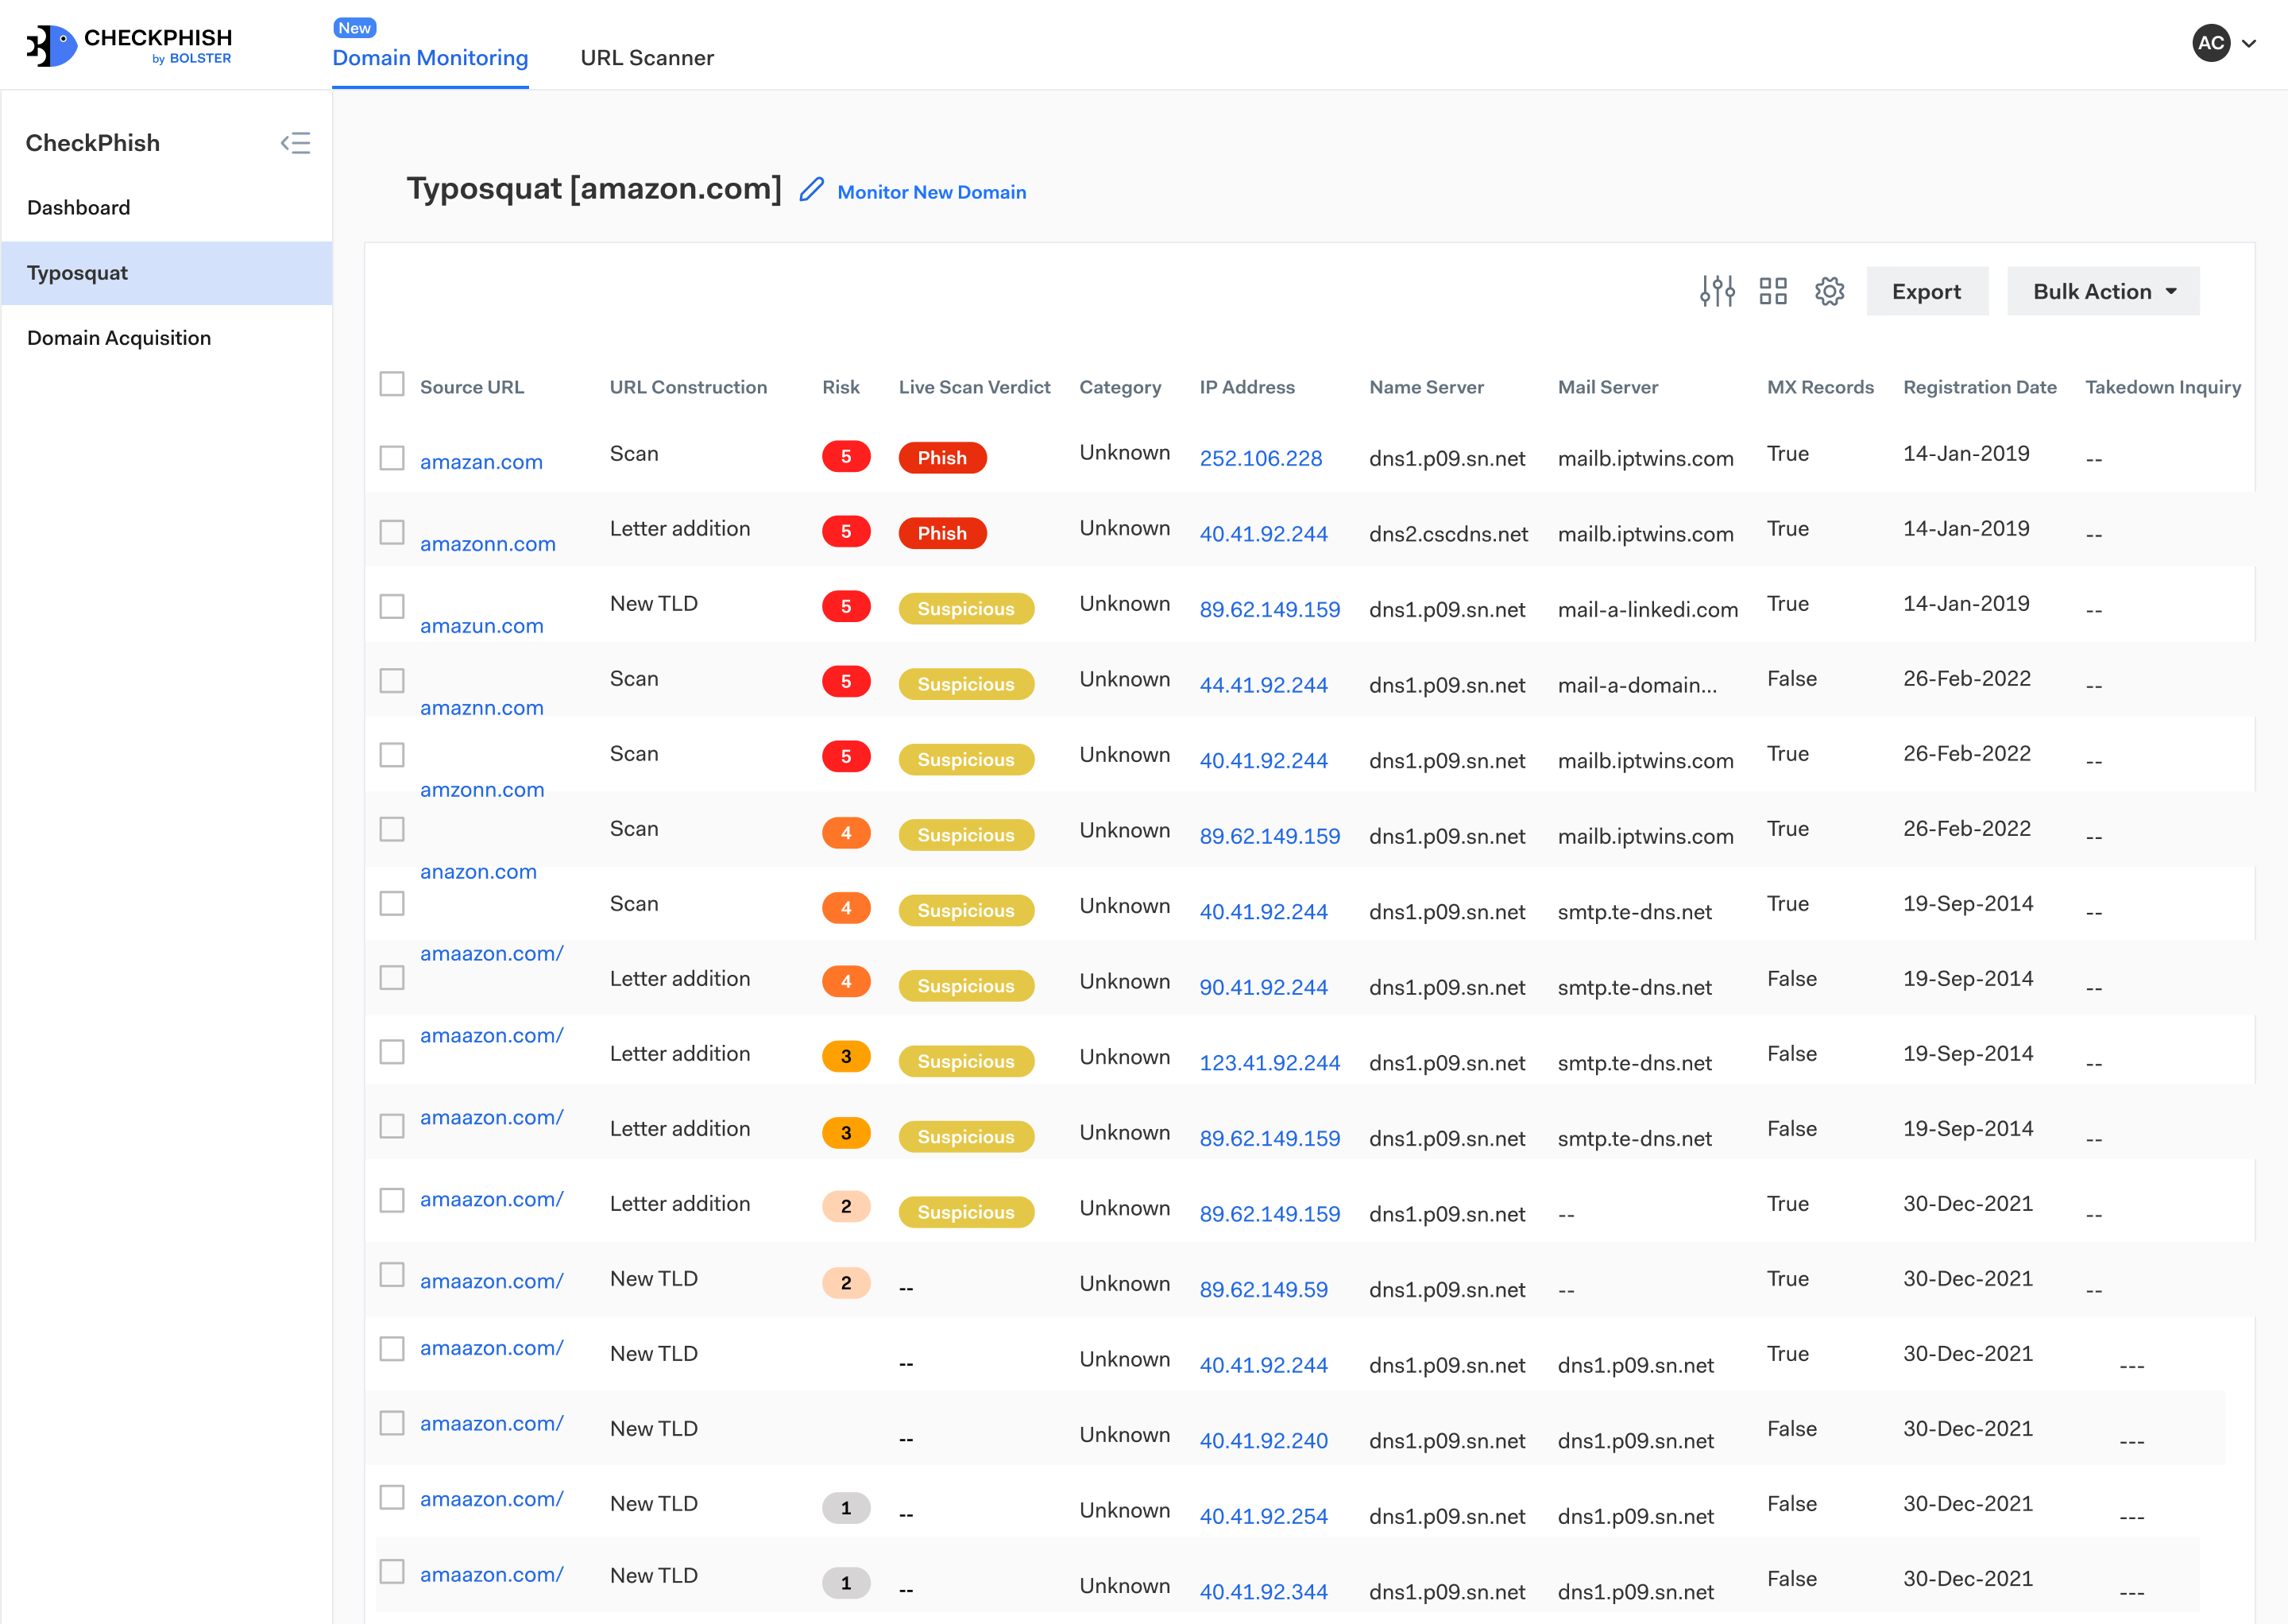
Task: Expand the account menu chevron
Action: click(x=2249, y=44)
